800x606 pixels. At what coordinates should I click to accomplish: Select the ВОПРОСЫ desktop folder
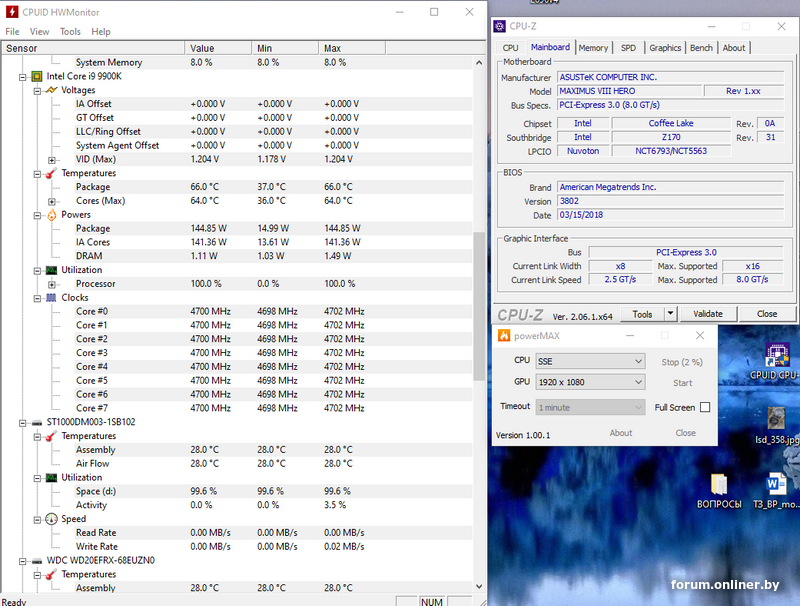click(x=719, y=491)
